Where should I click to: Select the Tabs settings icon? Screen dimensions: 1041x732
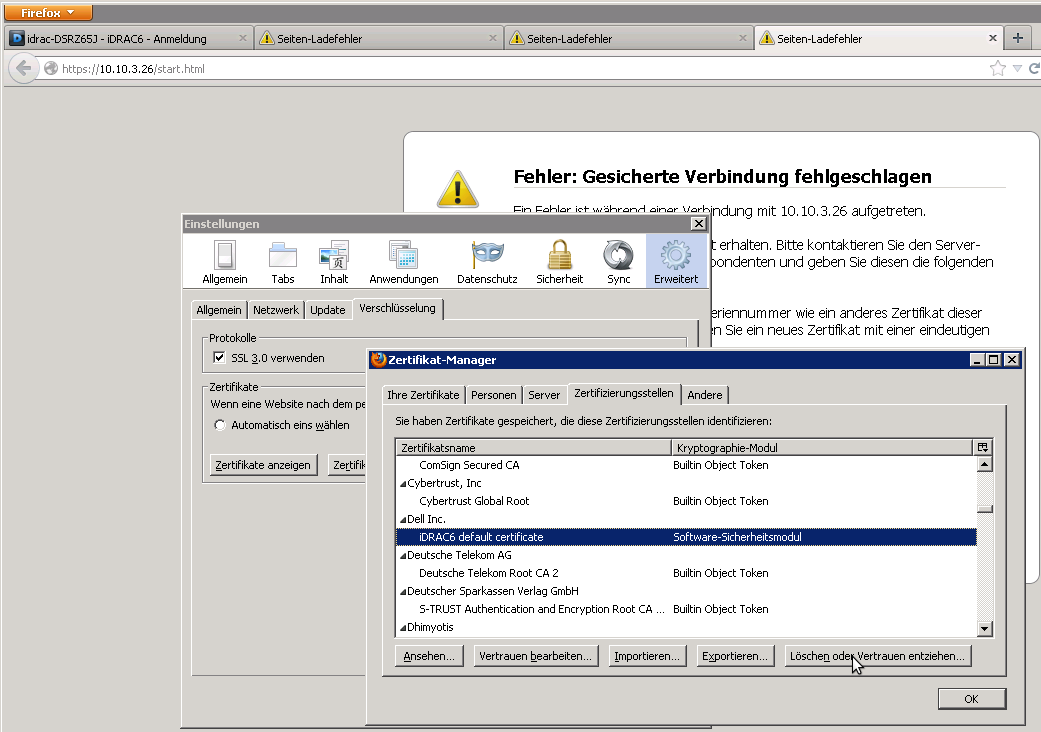pos(283,262)
